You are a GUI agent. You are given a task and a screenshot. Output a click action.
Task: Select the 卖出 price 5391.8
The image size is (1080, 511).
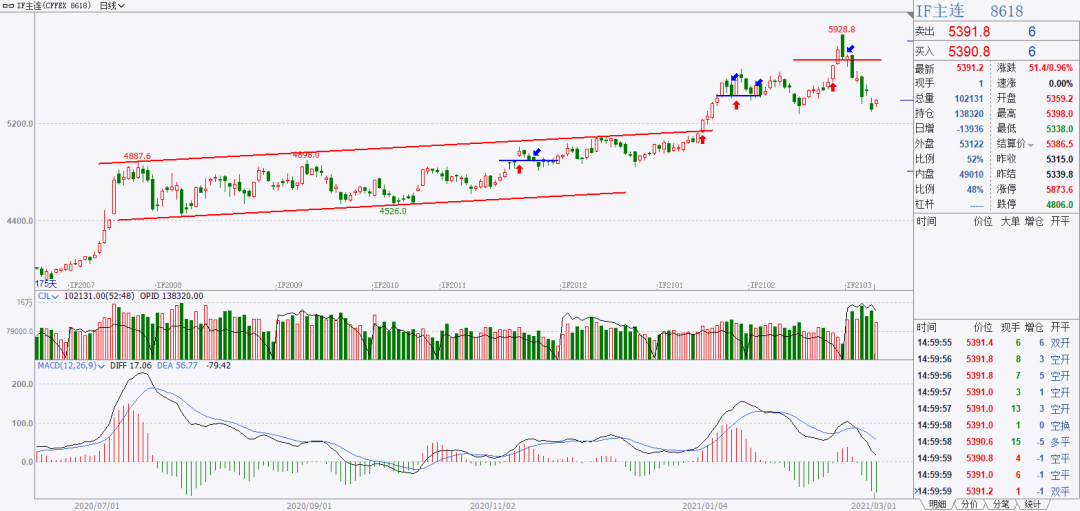tap(969, 32)
